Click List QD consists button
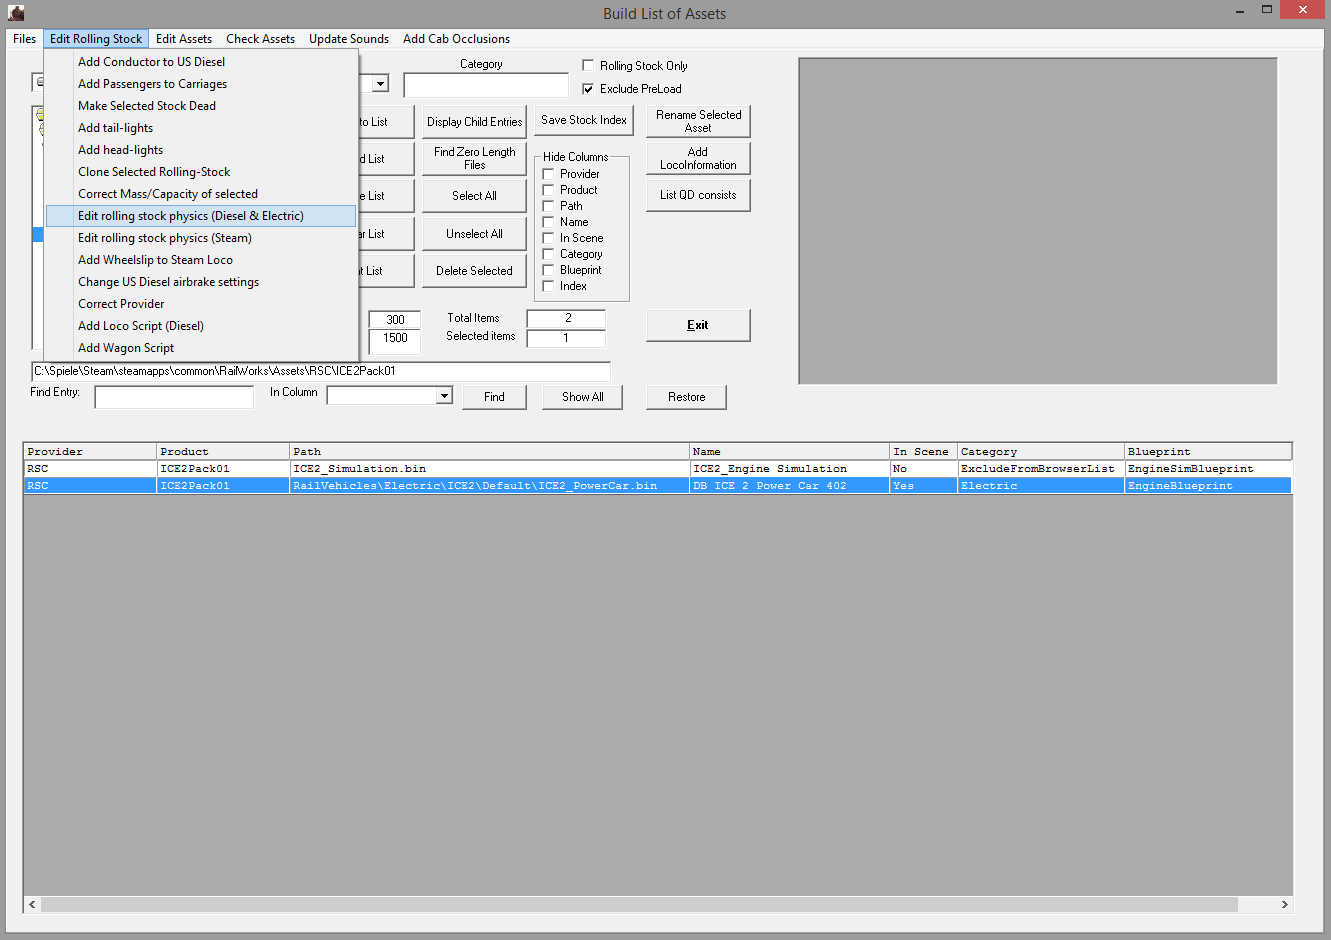The image size is (1331, 940). pyautogui.click(x=698, y=195)
